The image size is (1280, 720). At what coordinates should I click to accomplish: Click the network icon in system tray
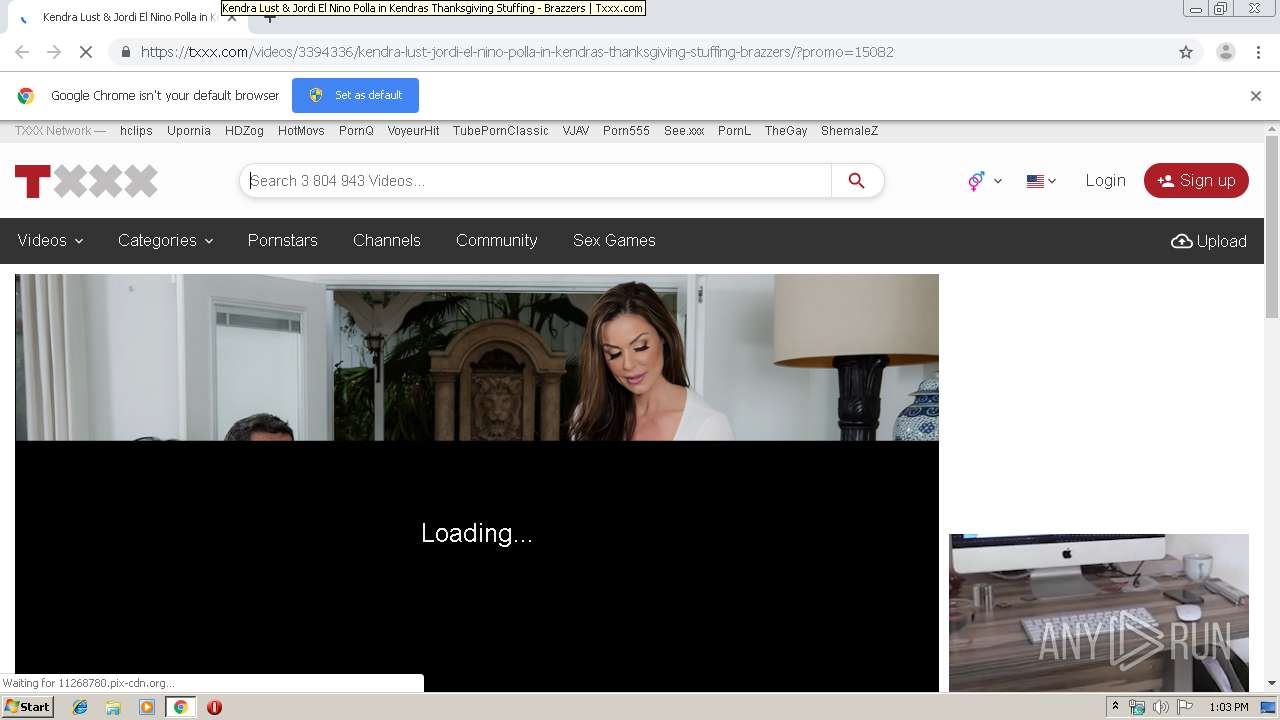tap(1137, 707)
